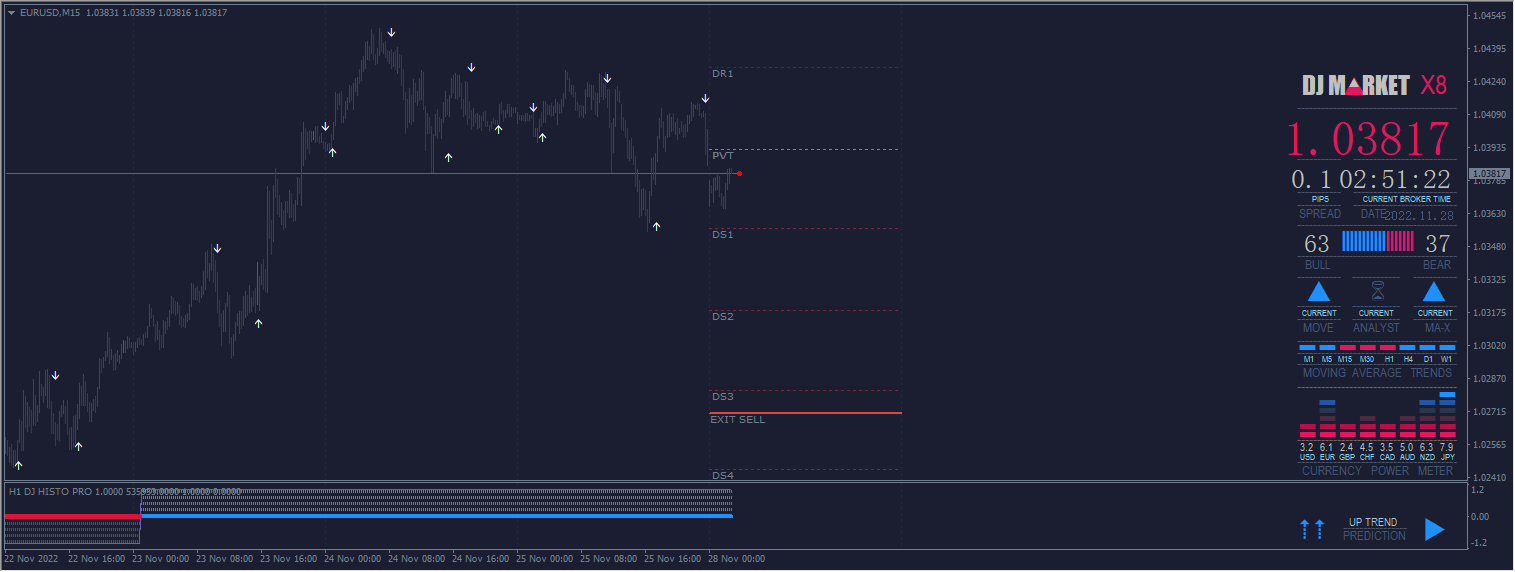Image resolution: width=1515 pixels, height=572 pixels.
Task: Click the NZD 6.3 power value
Action: 1427,447
